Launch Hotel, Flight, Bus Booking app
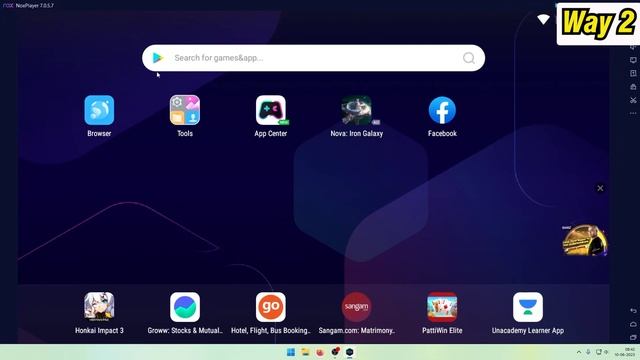The height and width of the screenshot is (360, 640). (271, 307)
